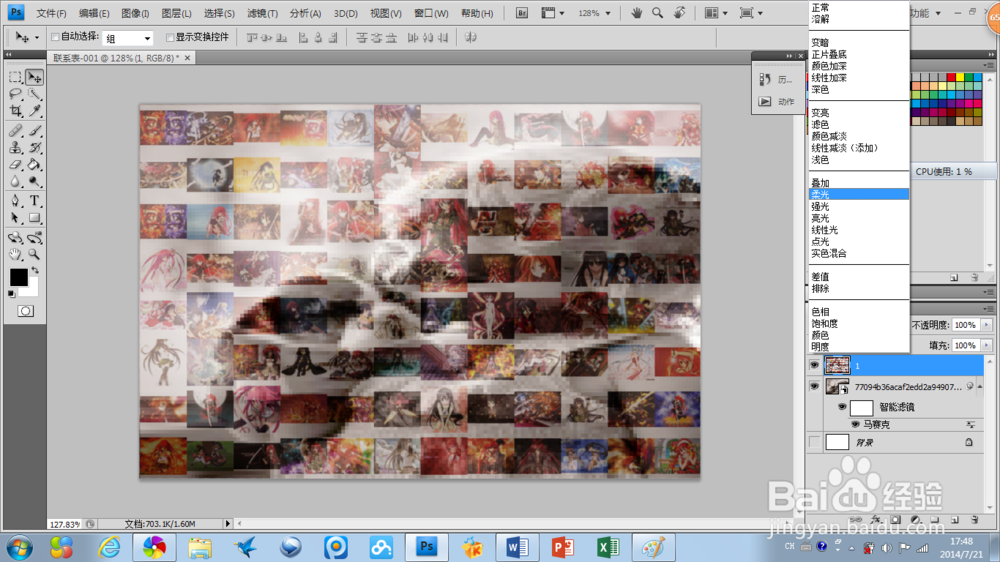
Task: Open the opacity slider arrow
Action: (x=986, y=325)
